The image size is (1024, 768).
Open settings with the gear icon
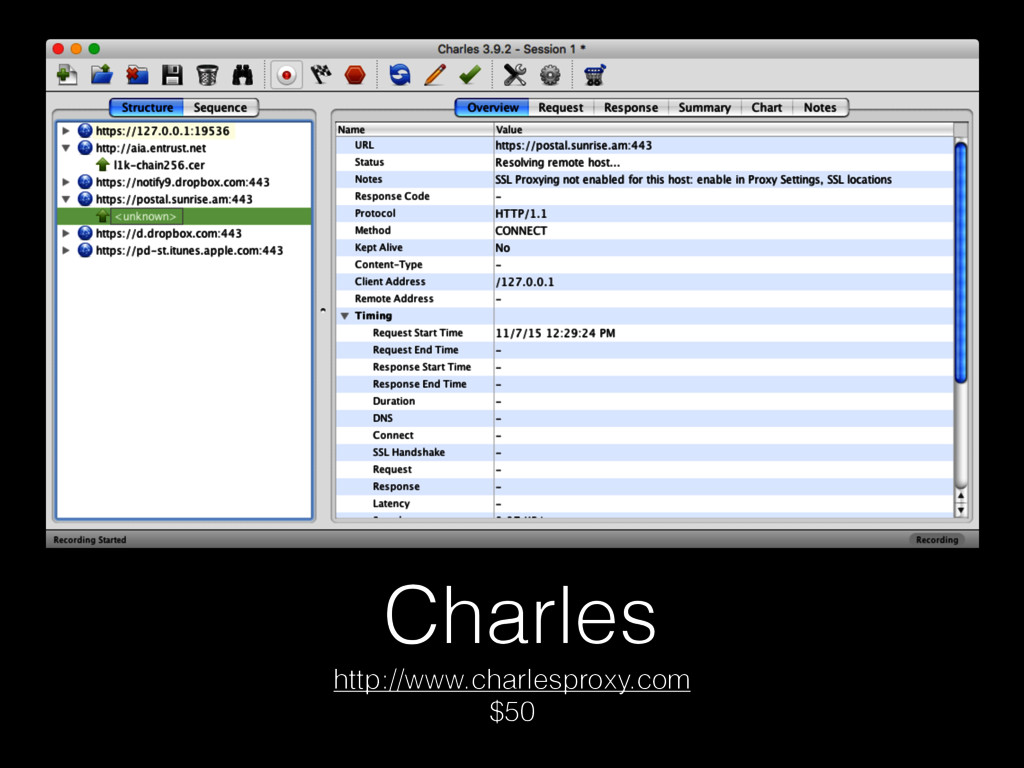point(550,75)
